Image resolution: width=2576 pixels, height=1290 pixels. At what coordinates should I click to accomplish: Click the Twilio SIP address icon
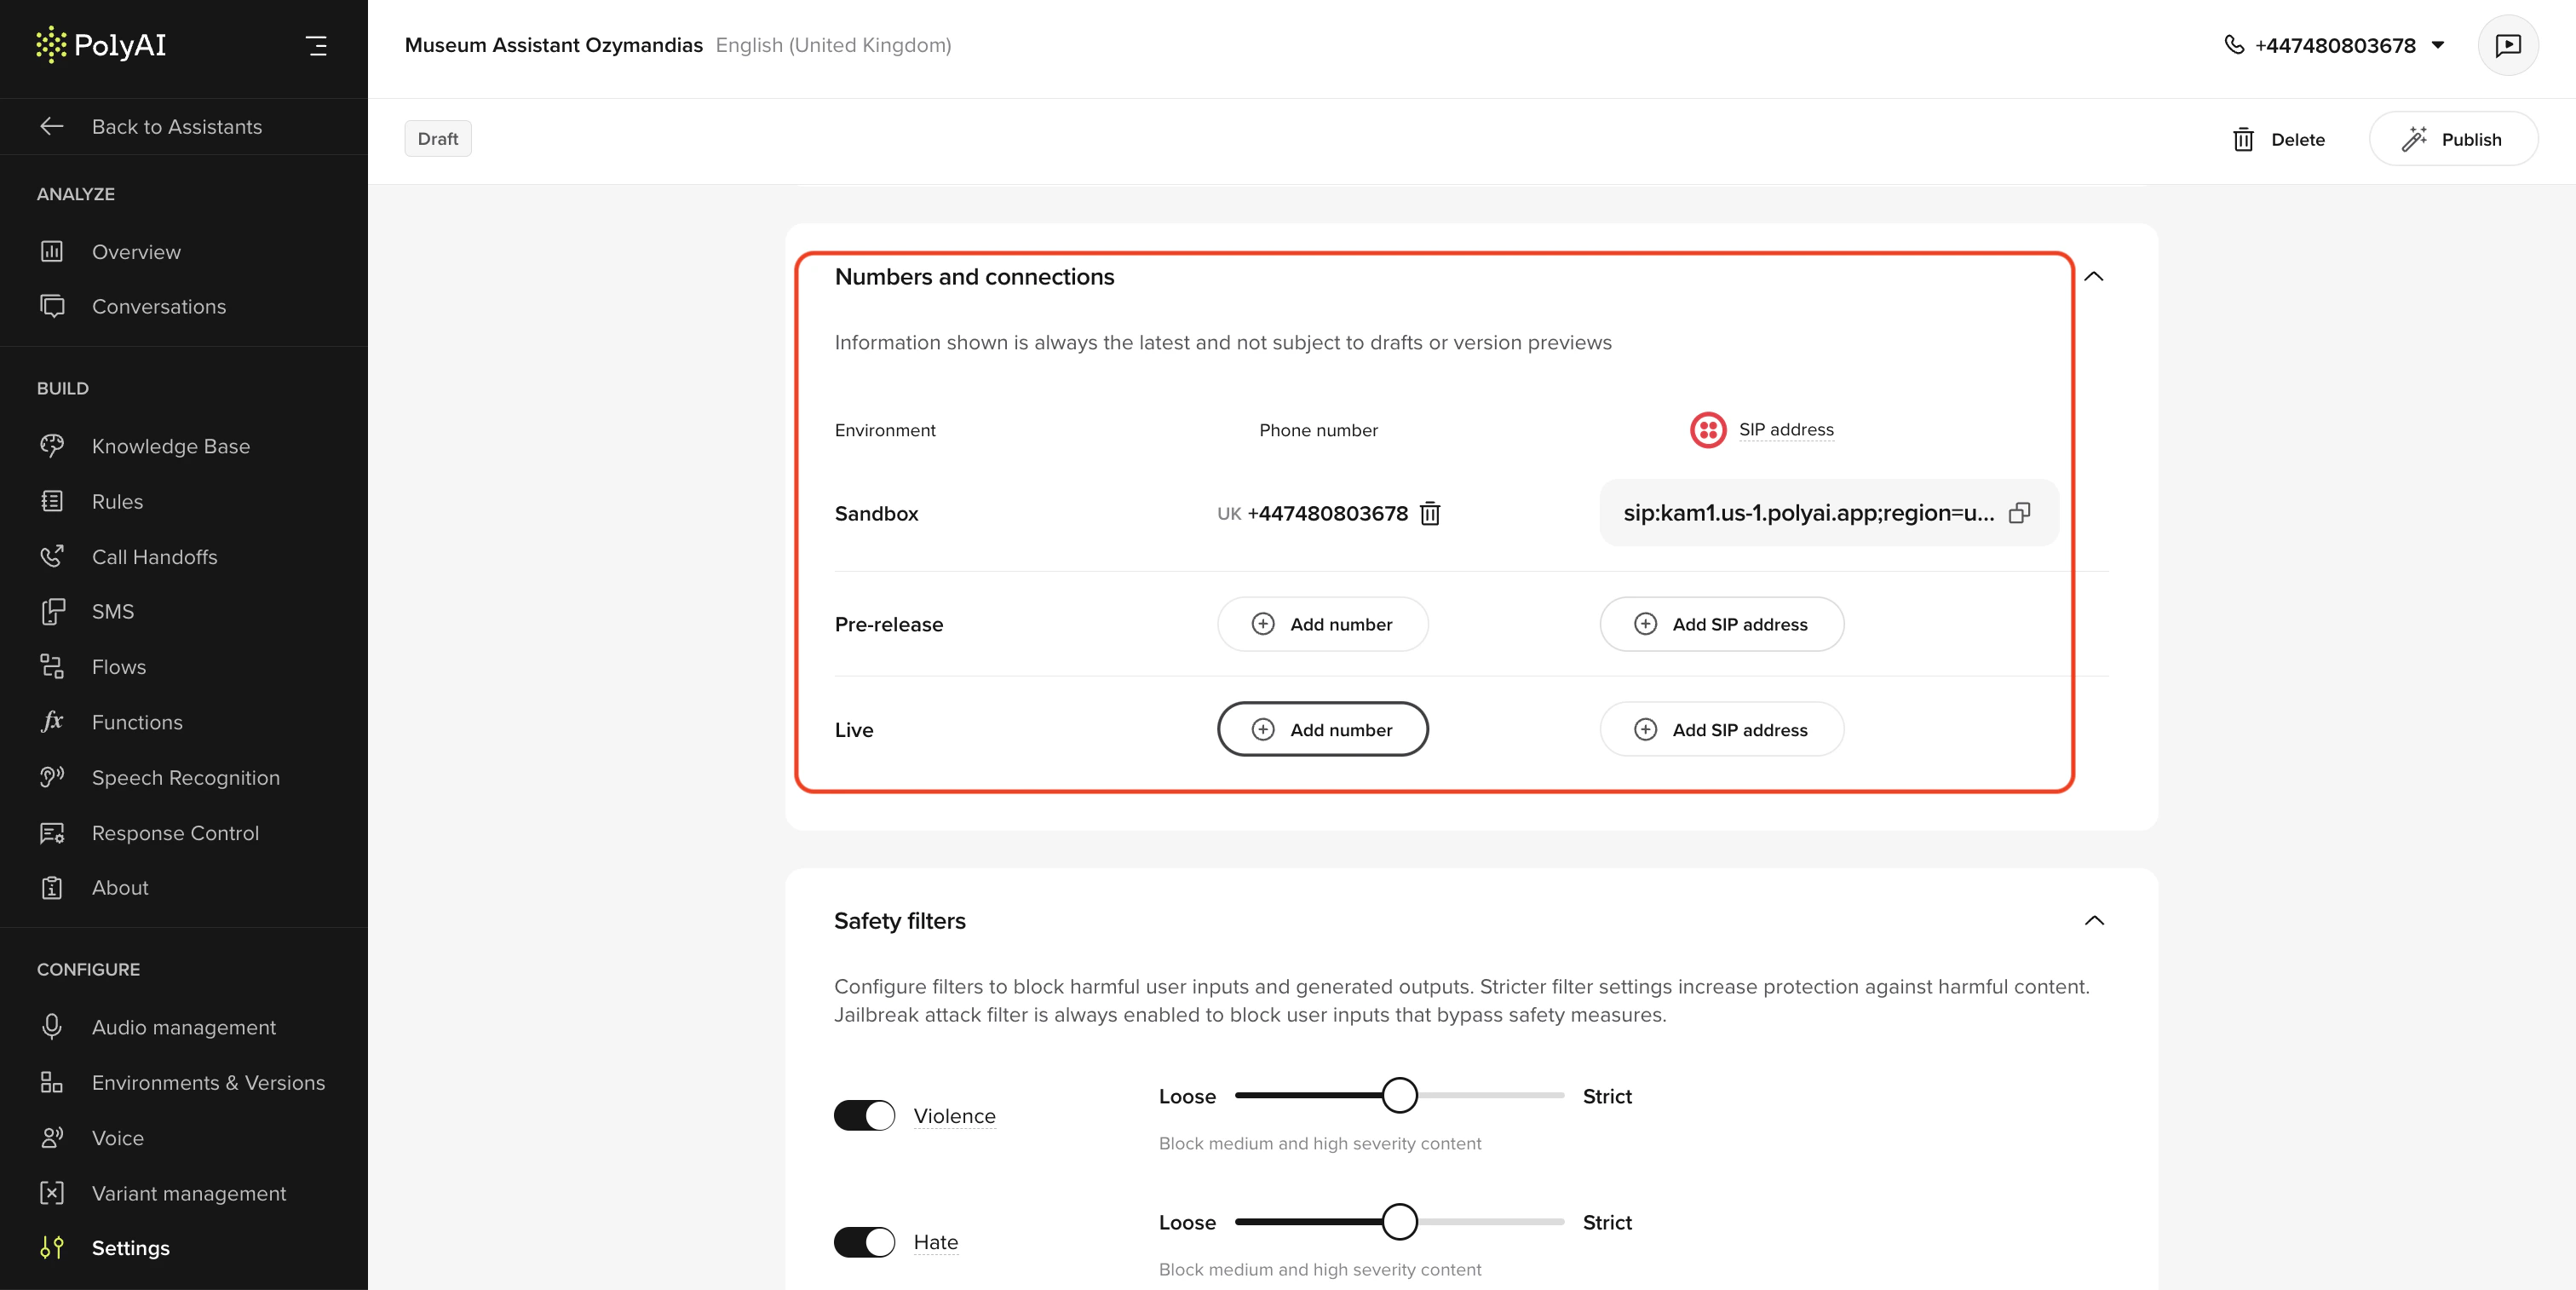[x=1706, y=430]
